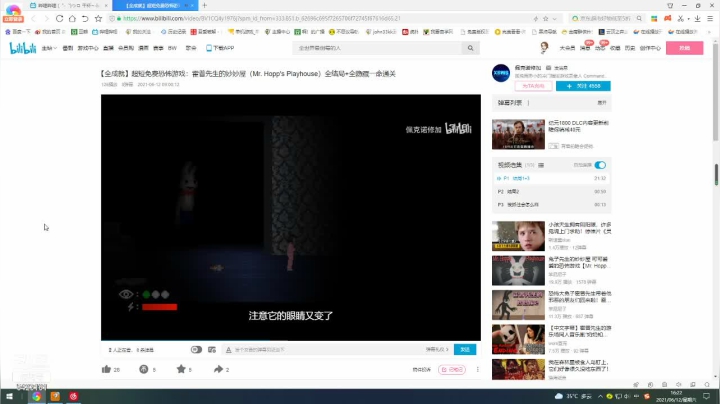
Task: Open Windows Start menu
Action: 9,396
